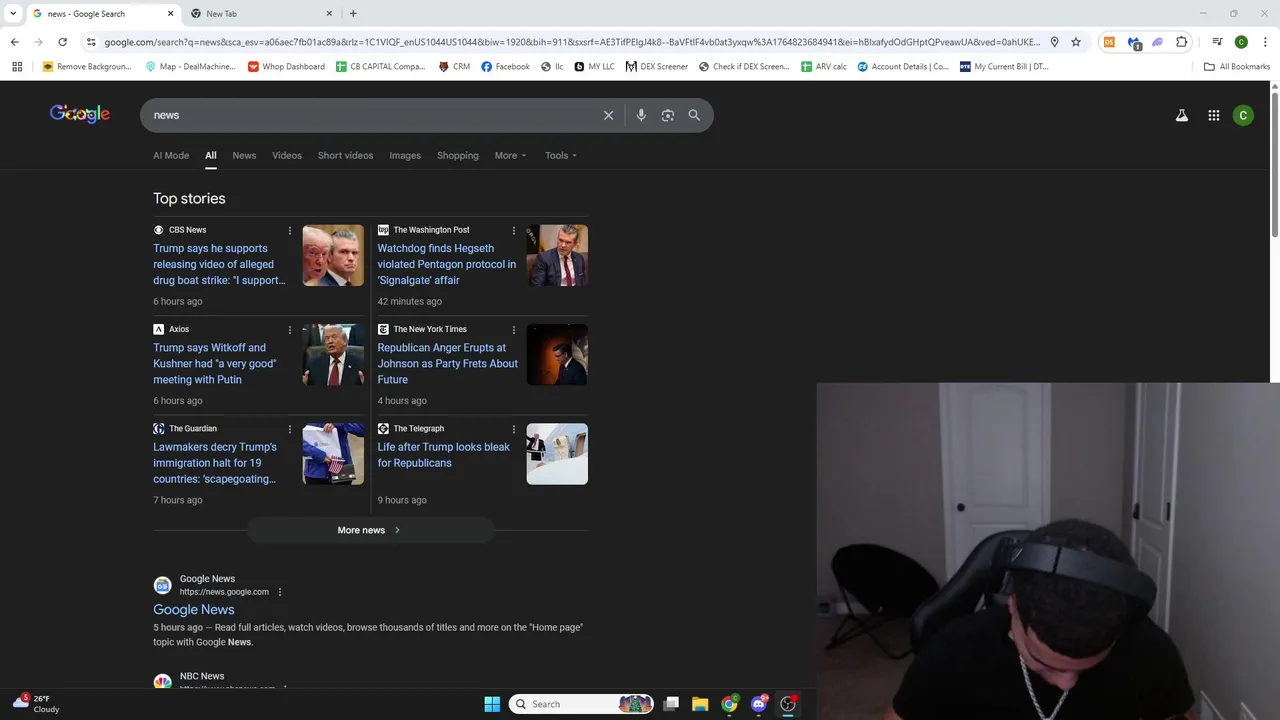Open the Whop Dashboard bookmark
This screenshot has height=720, width=1280.
point(286,67)
